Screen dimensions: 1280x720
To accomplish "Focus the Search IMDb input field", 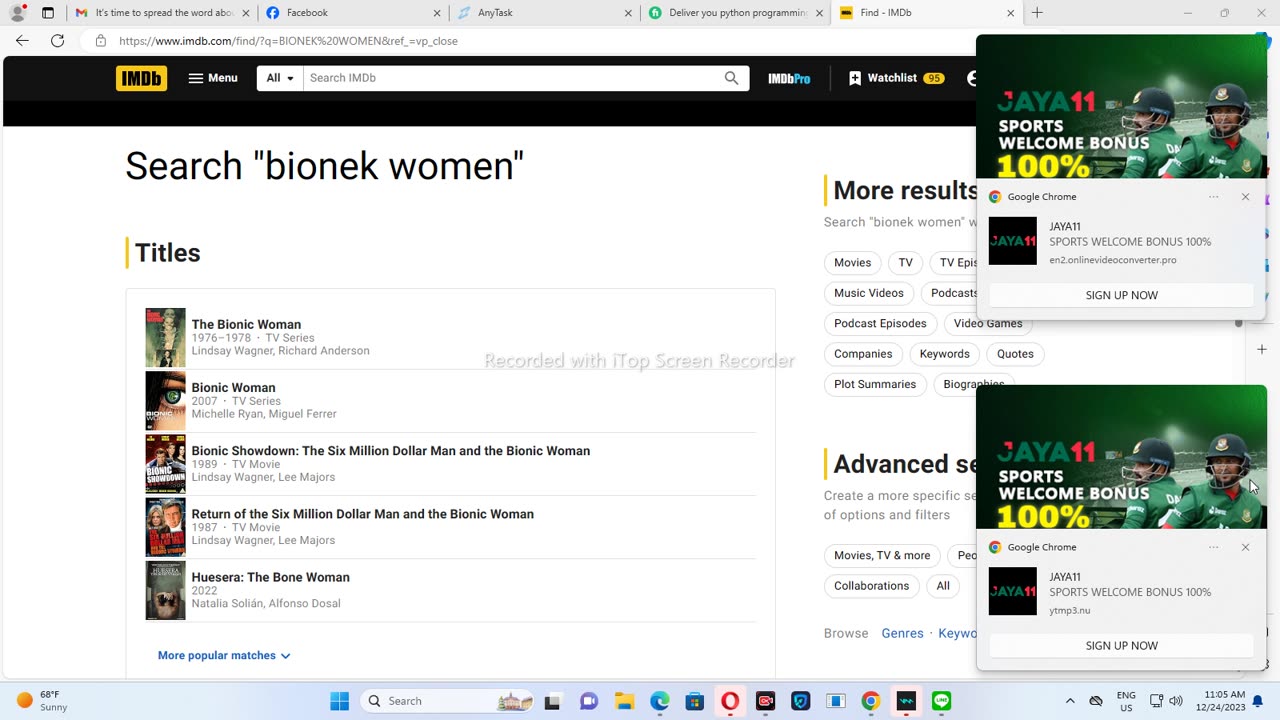I will pos(512,78).
